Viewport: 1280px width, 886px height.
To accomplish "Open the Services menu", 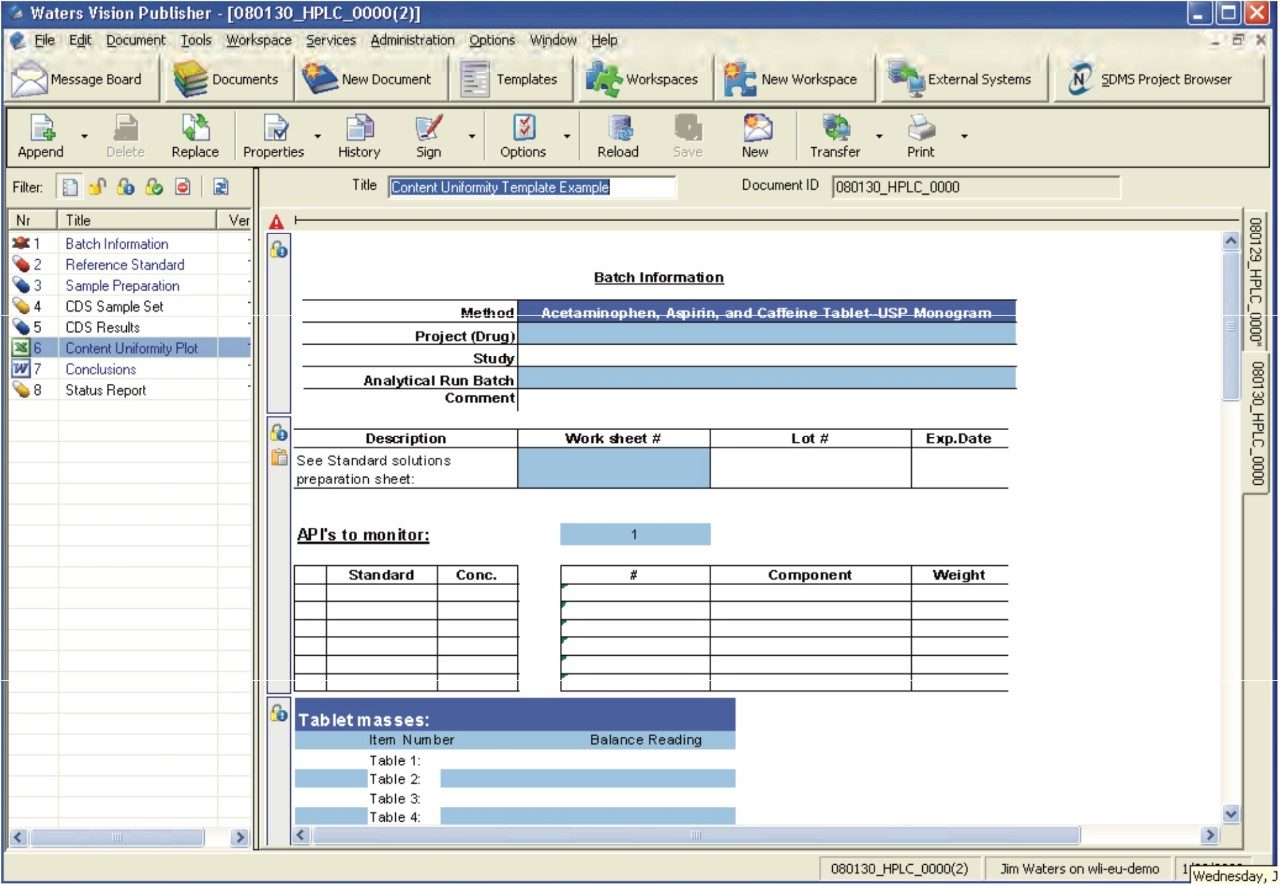I will (x=331, y=41).
